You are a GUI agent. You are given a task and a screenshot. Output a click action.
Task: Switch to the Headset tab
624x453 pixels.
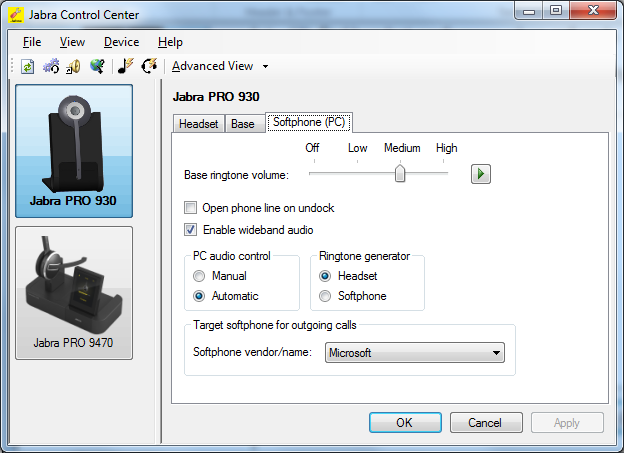199,124
